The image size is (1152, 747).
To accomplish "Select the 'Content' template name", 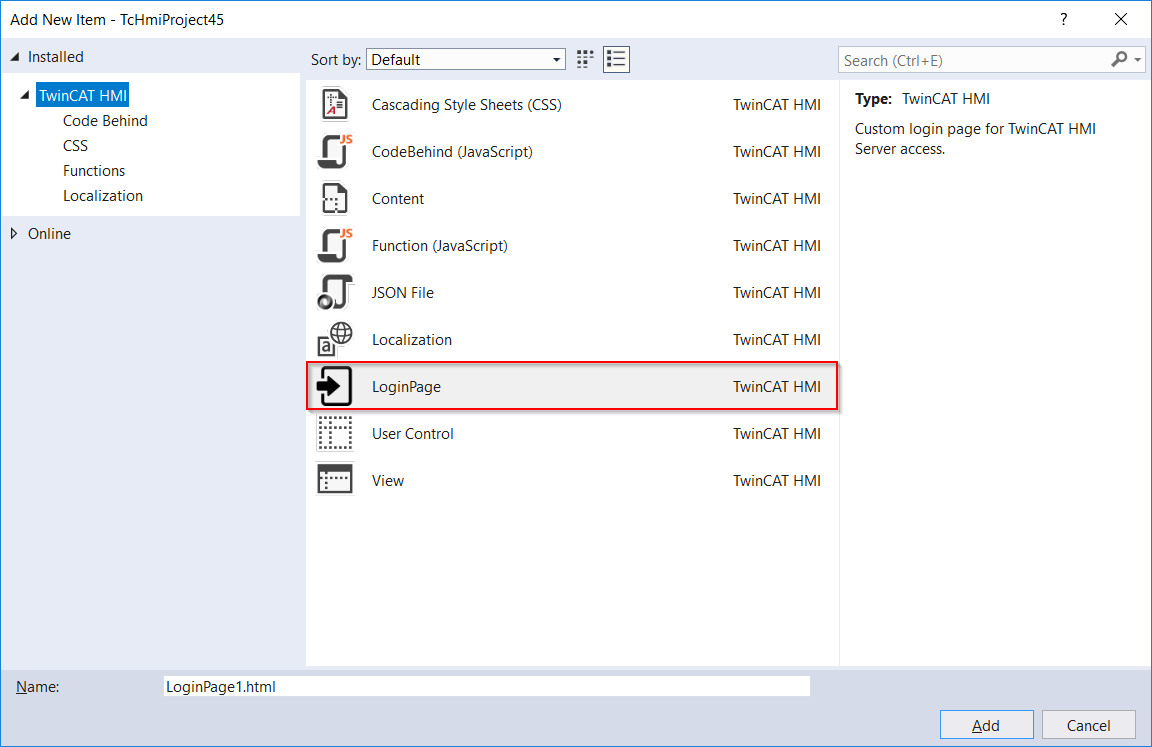I will coord(397,198).
